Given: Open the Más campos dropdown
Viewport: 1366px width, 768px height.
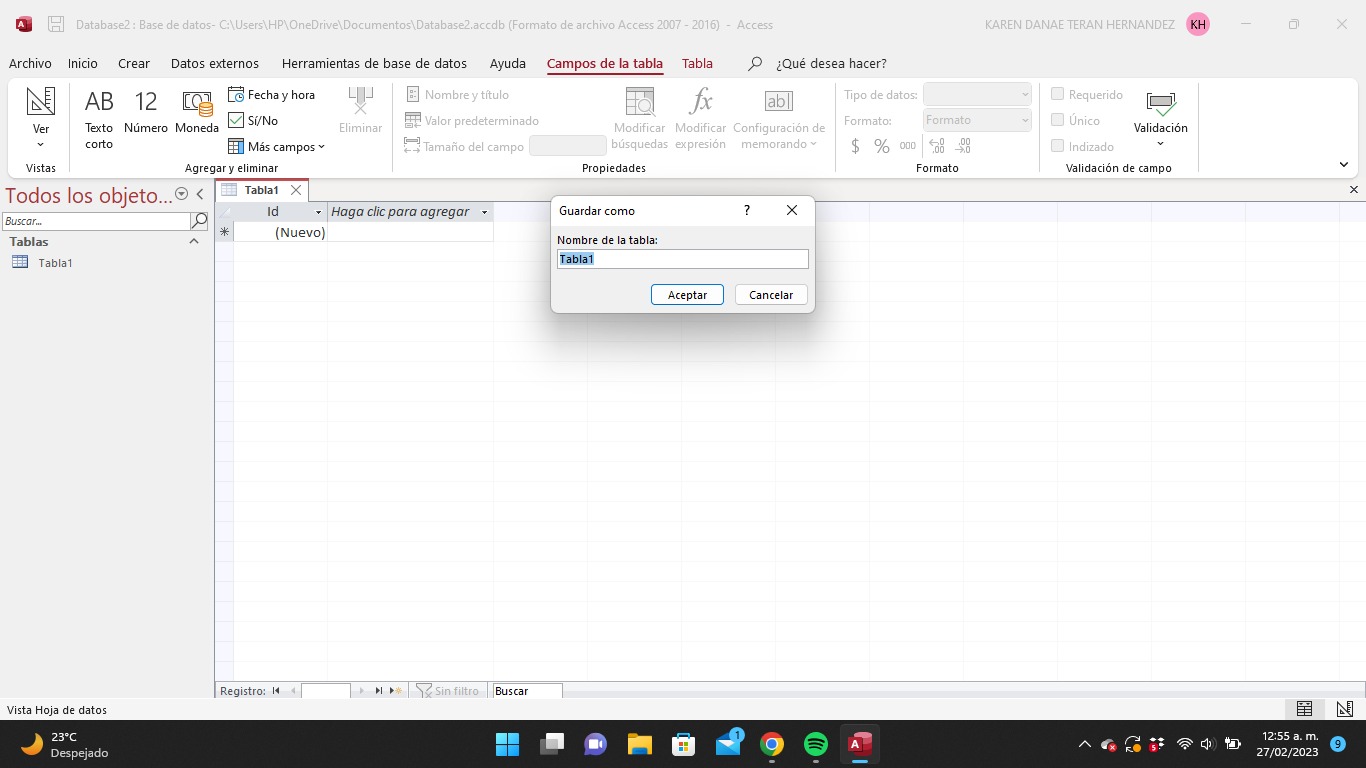Looking at the screenshot, I should (277, 147).
